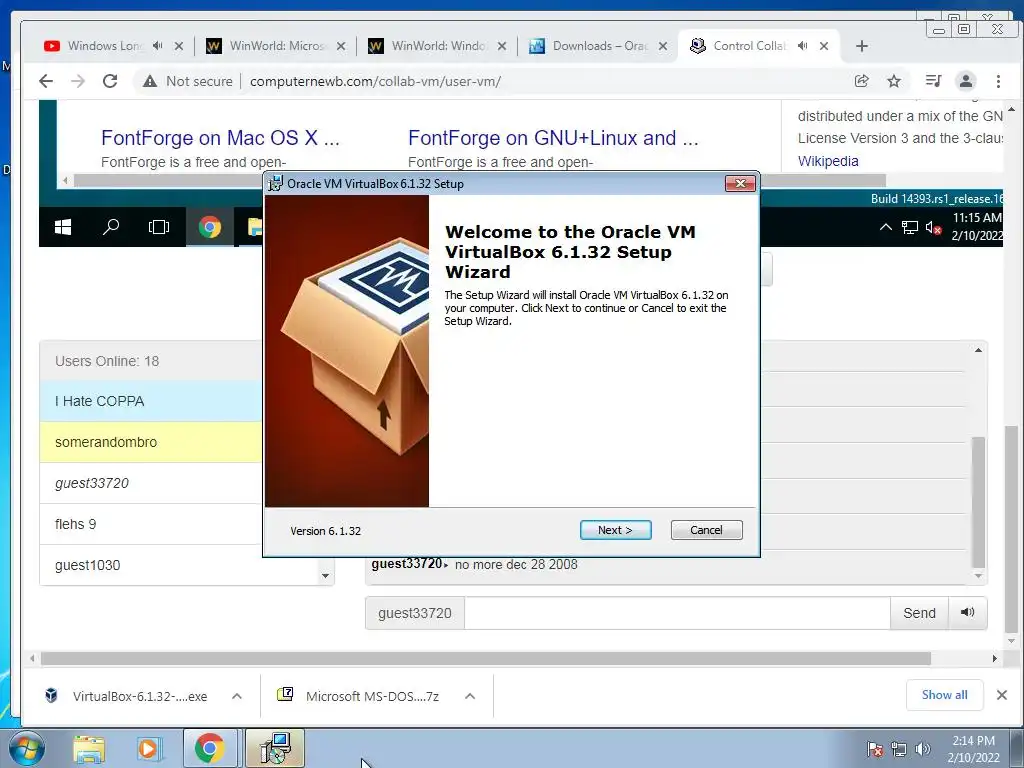Click the Chrome icon in VM taskbar
This screenshot has width=1024, height=768.
coord(210,227)
